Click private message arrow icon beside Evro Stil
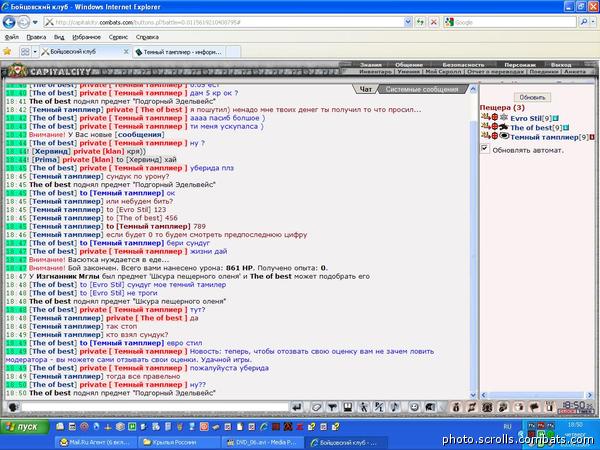The height and width of the screenshot is (450, 600). pyautogui.click(x=485, y=117)
